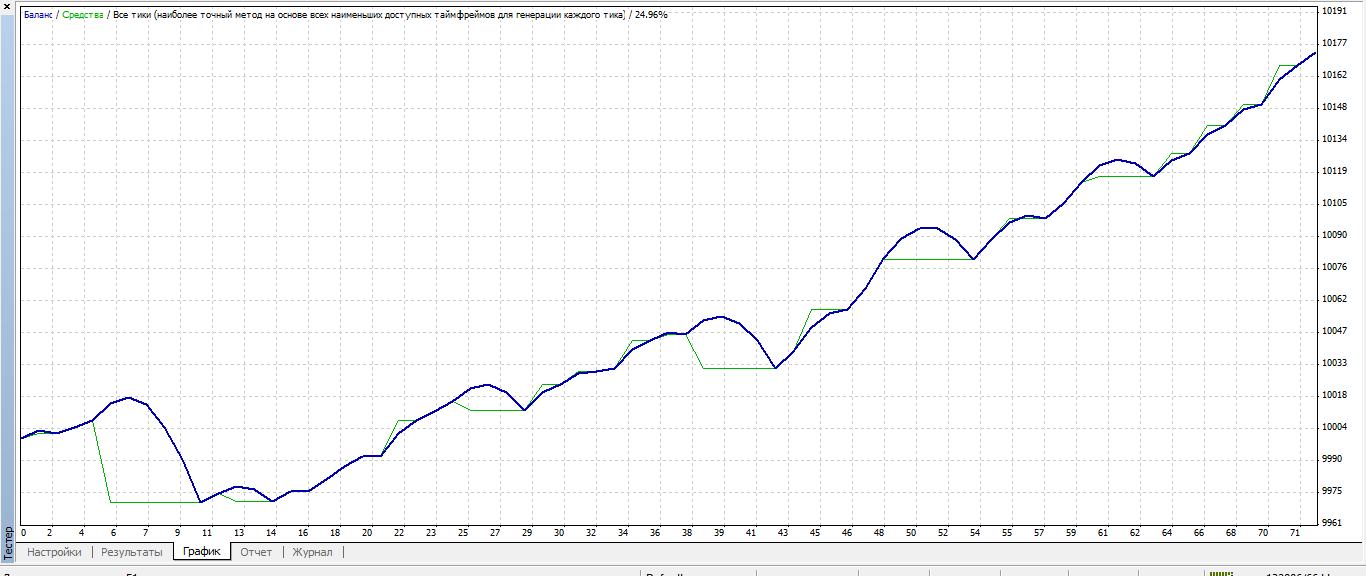Open the Результаты tab

coord(131,552)
